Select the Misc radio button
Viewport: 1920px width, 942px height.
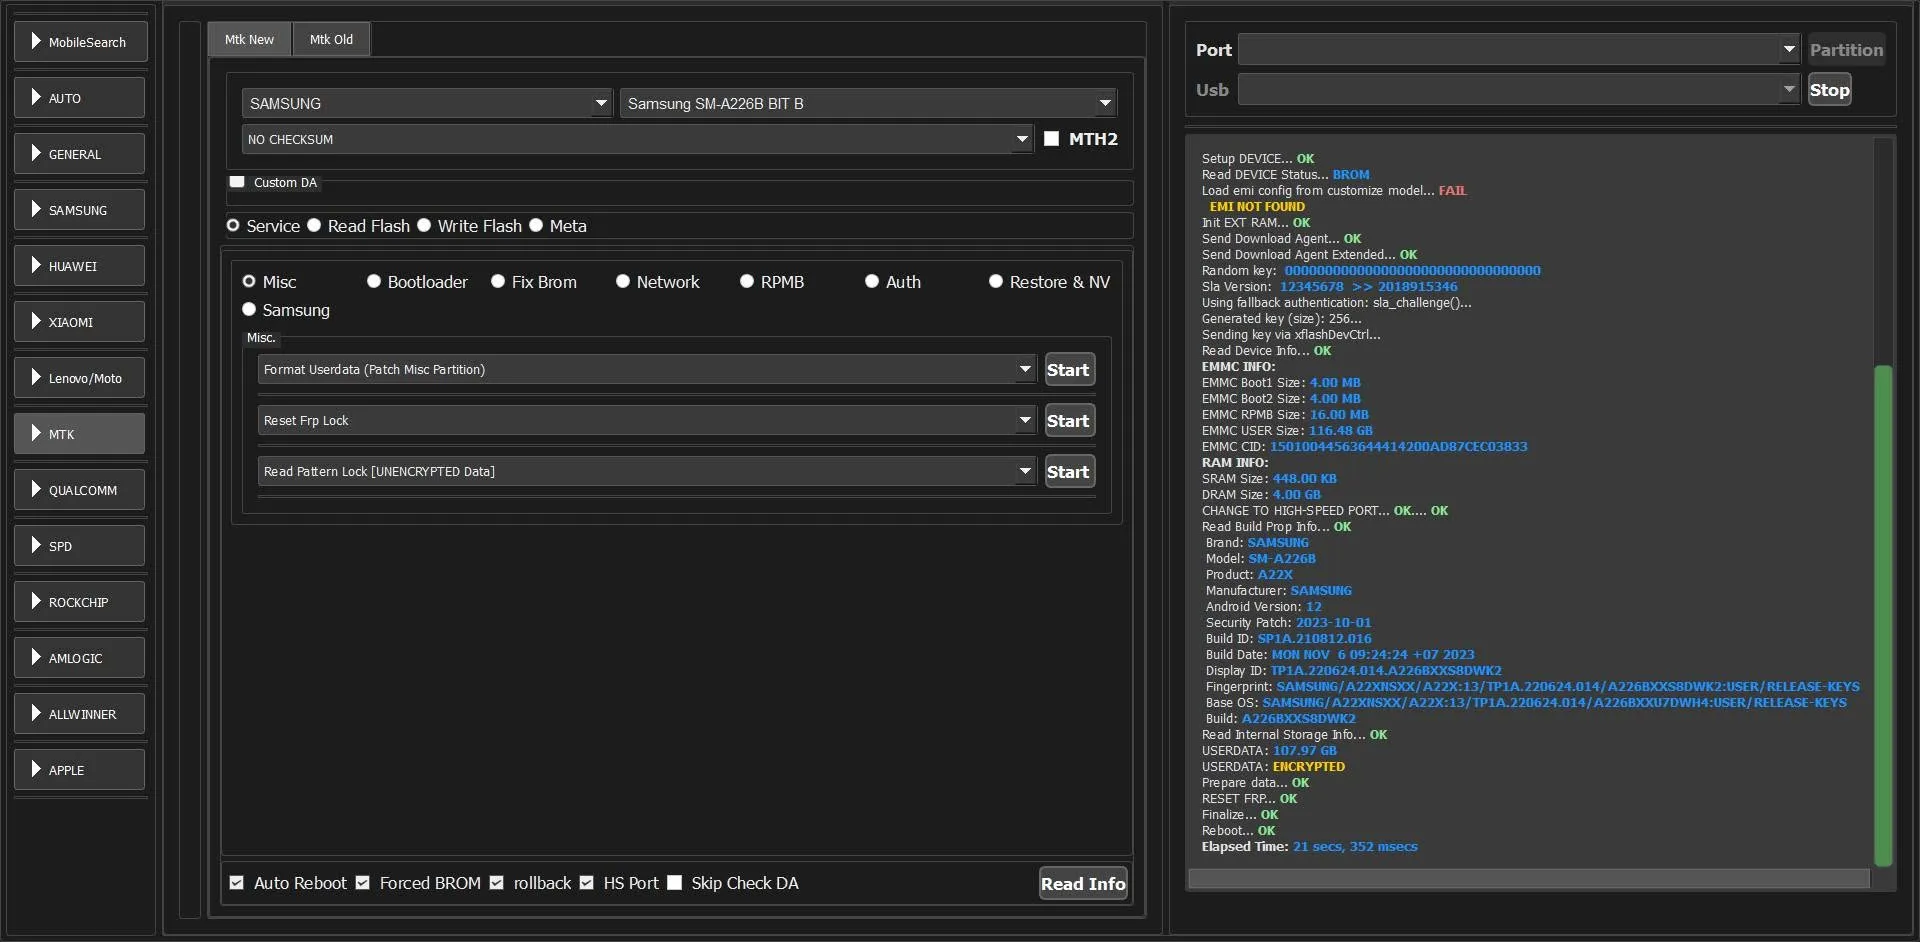click(249, 282)
